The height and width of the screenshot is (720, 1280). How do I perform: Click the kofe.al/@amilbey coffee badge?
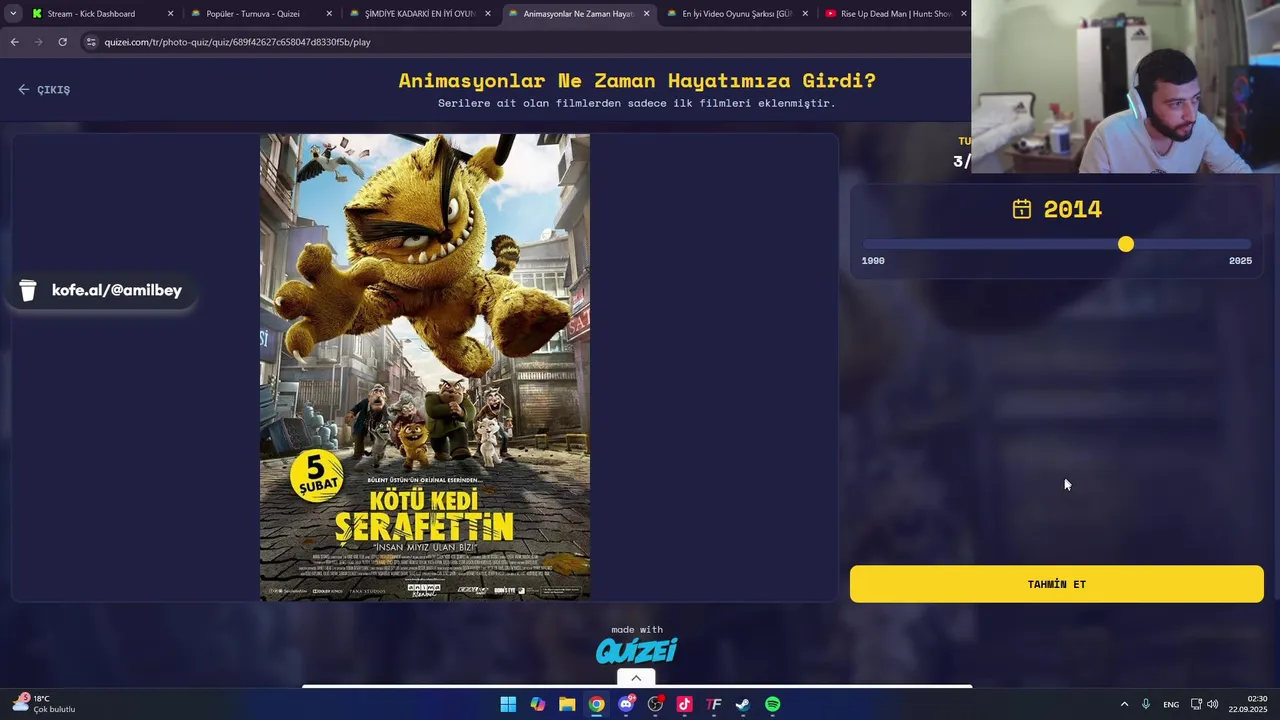[x=101, y=290]
